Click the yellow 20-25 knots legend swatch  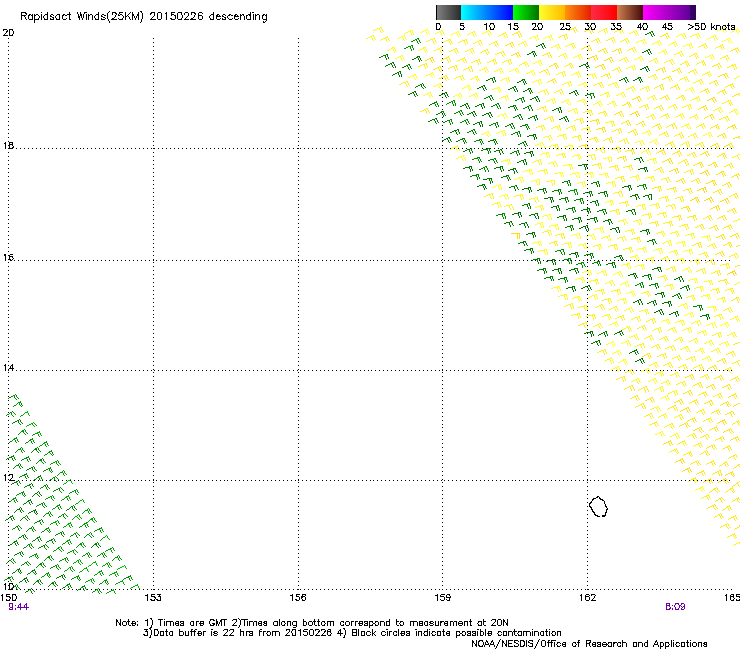coord(552,12)
